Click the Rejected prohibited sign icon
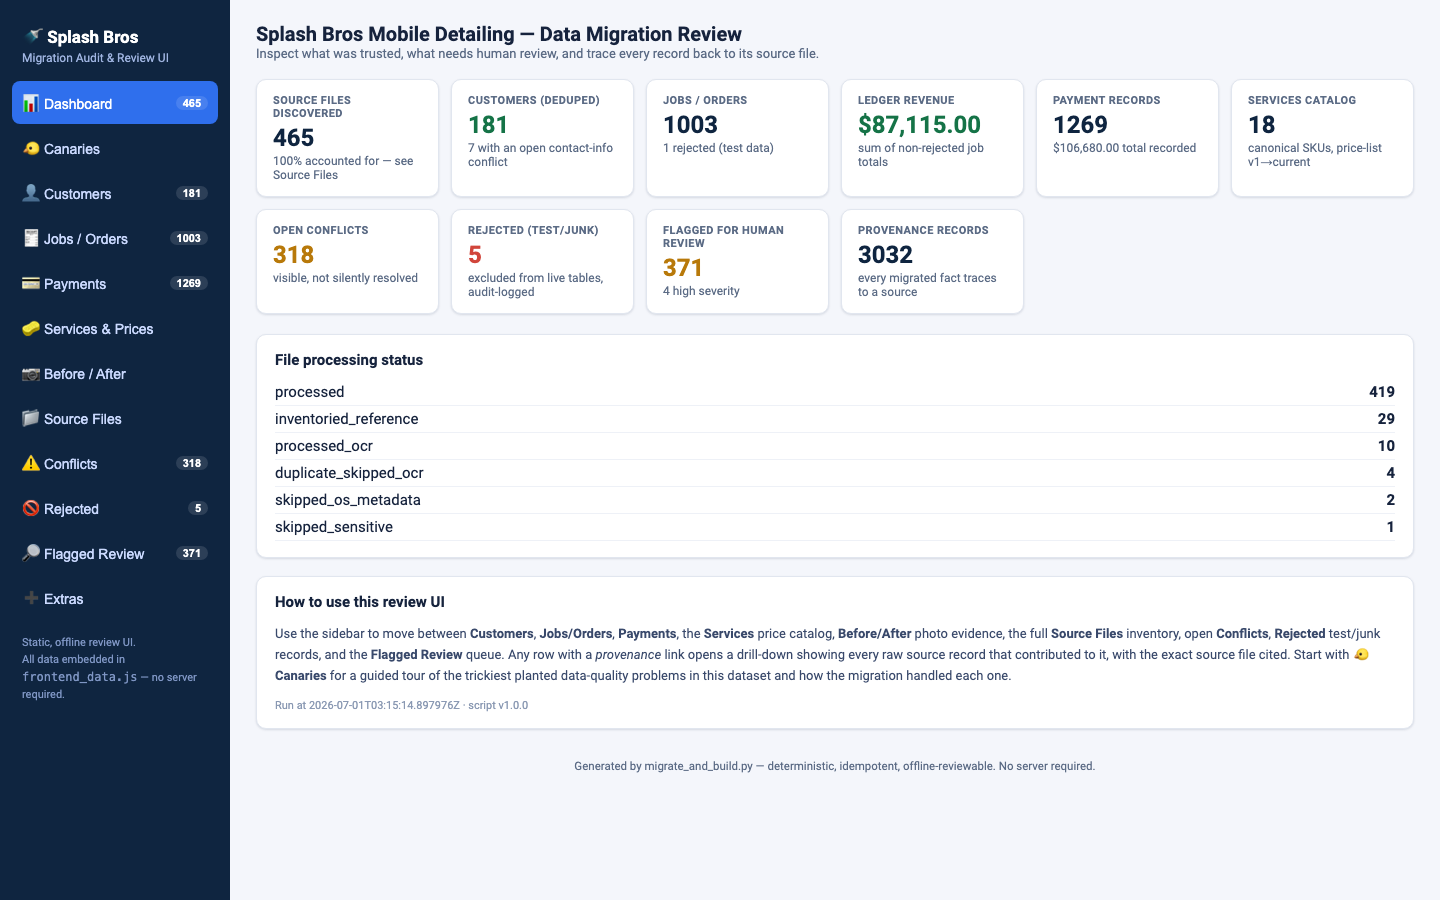The height and width of the screenshot is (900, 1440). (31, 508)
